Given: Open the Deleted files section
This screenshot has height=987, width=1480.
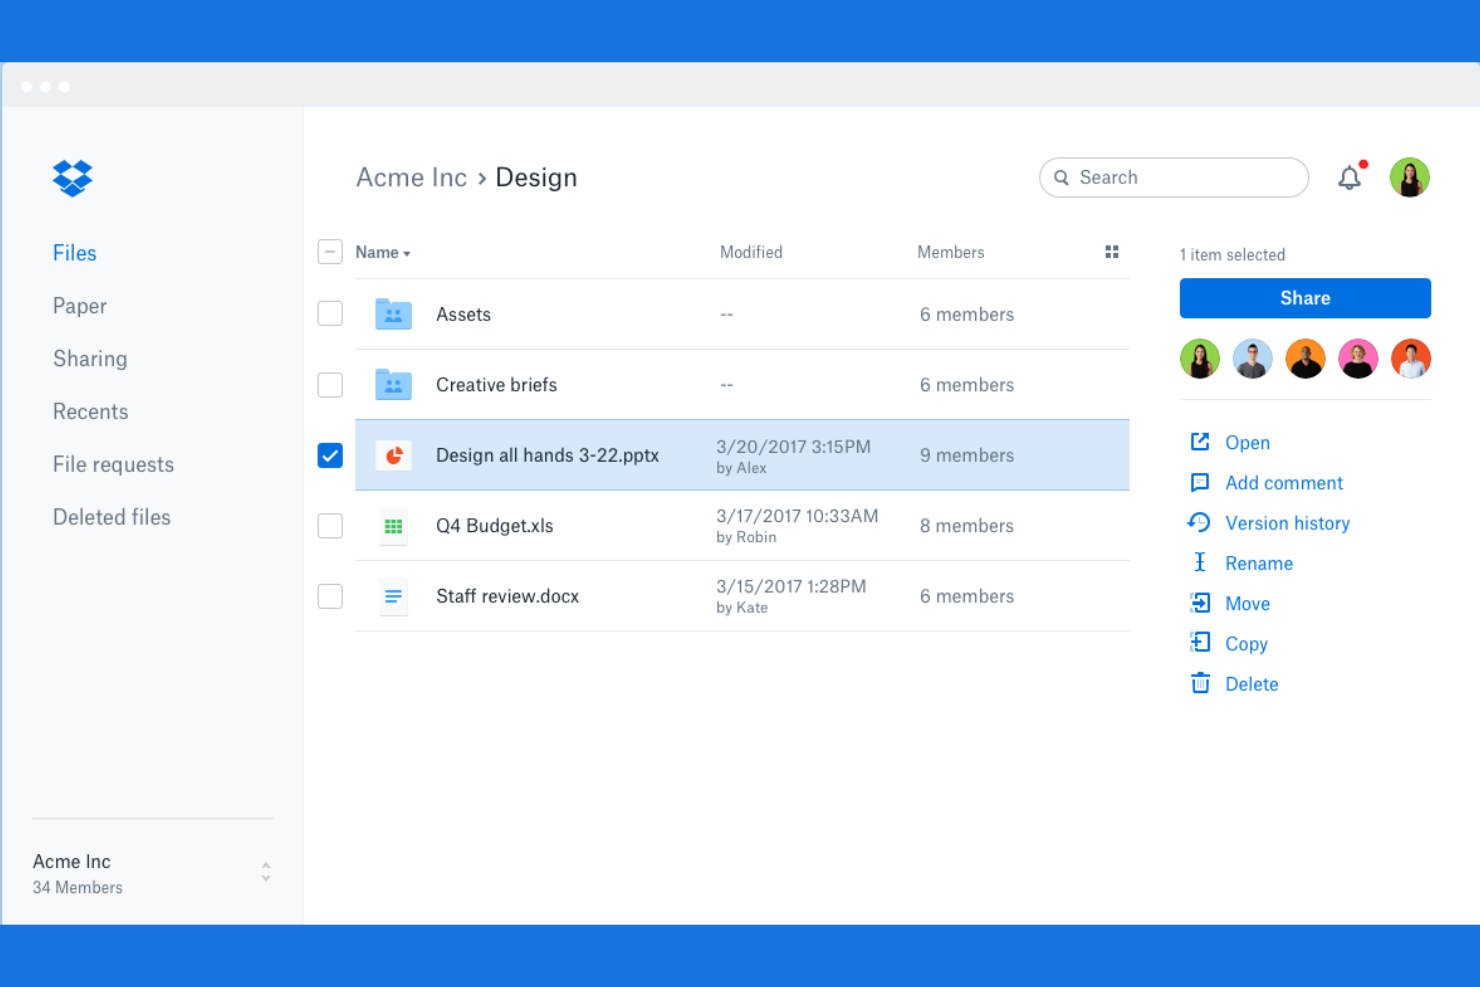Looking at the screenshot, I should [x=111, y=516].
